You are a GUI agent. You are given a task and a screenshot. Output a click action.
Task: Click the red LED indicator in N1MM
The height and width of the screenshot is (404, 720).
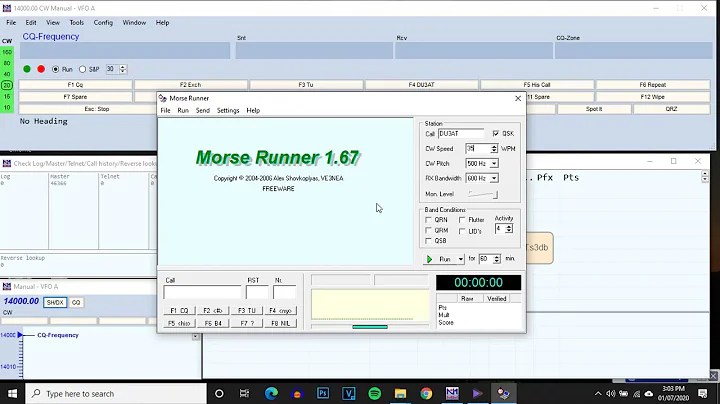point(41,69)
